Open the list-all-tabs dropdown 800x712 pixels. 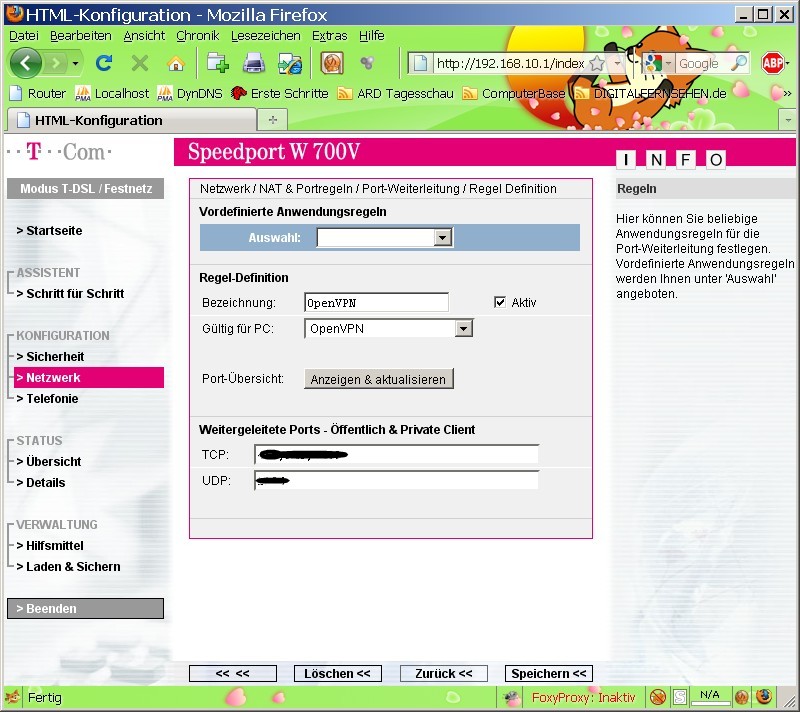click(788, 120)
